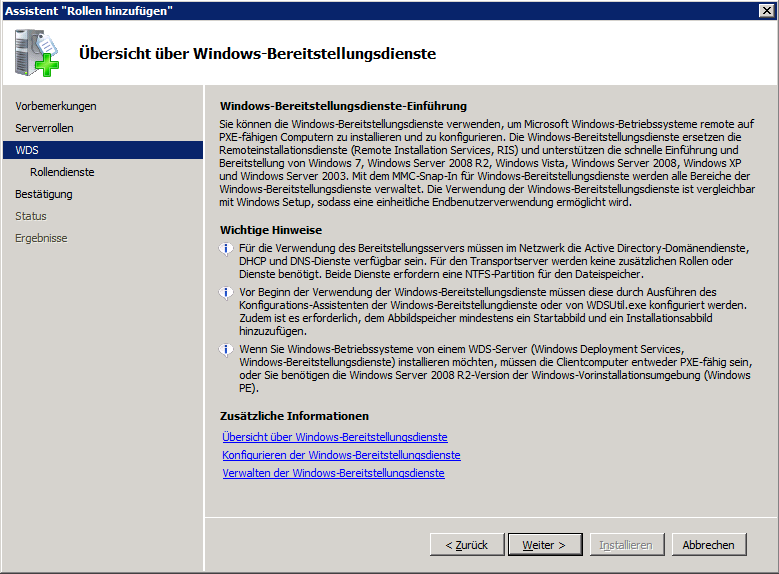This screenshot has width=779, height=574.
Task: Click the greyed-out Status step
Action: pos(31,216)
